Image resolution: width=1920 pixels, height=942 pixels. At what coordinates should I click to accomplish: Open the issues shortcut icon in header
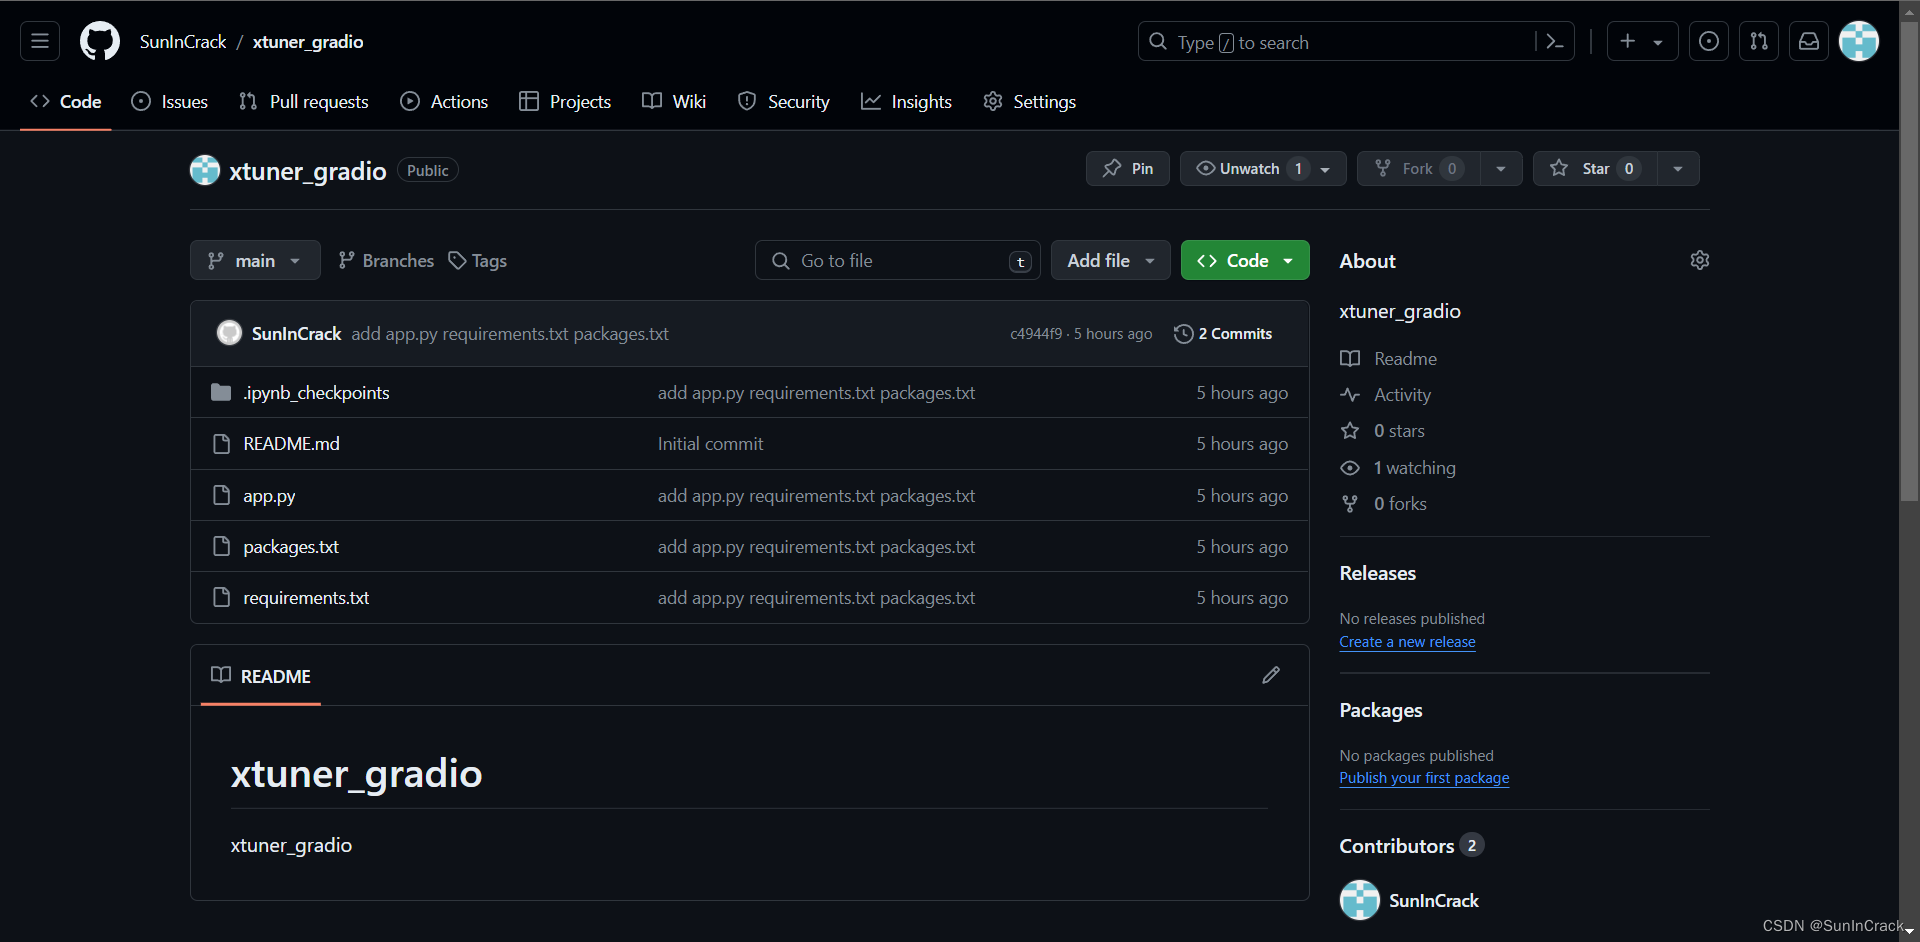click(1709, 41)
